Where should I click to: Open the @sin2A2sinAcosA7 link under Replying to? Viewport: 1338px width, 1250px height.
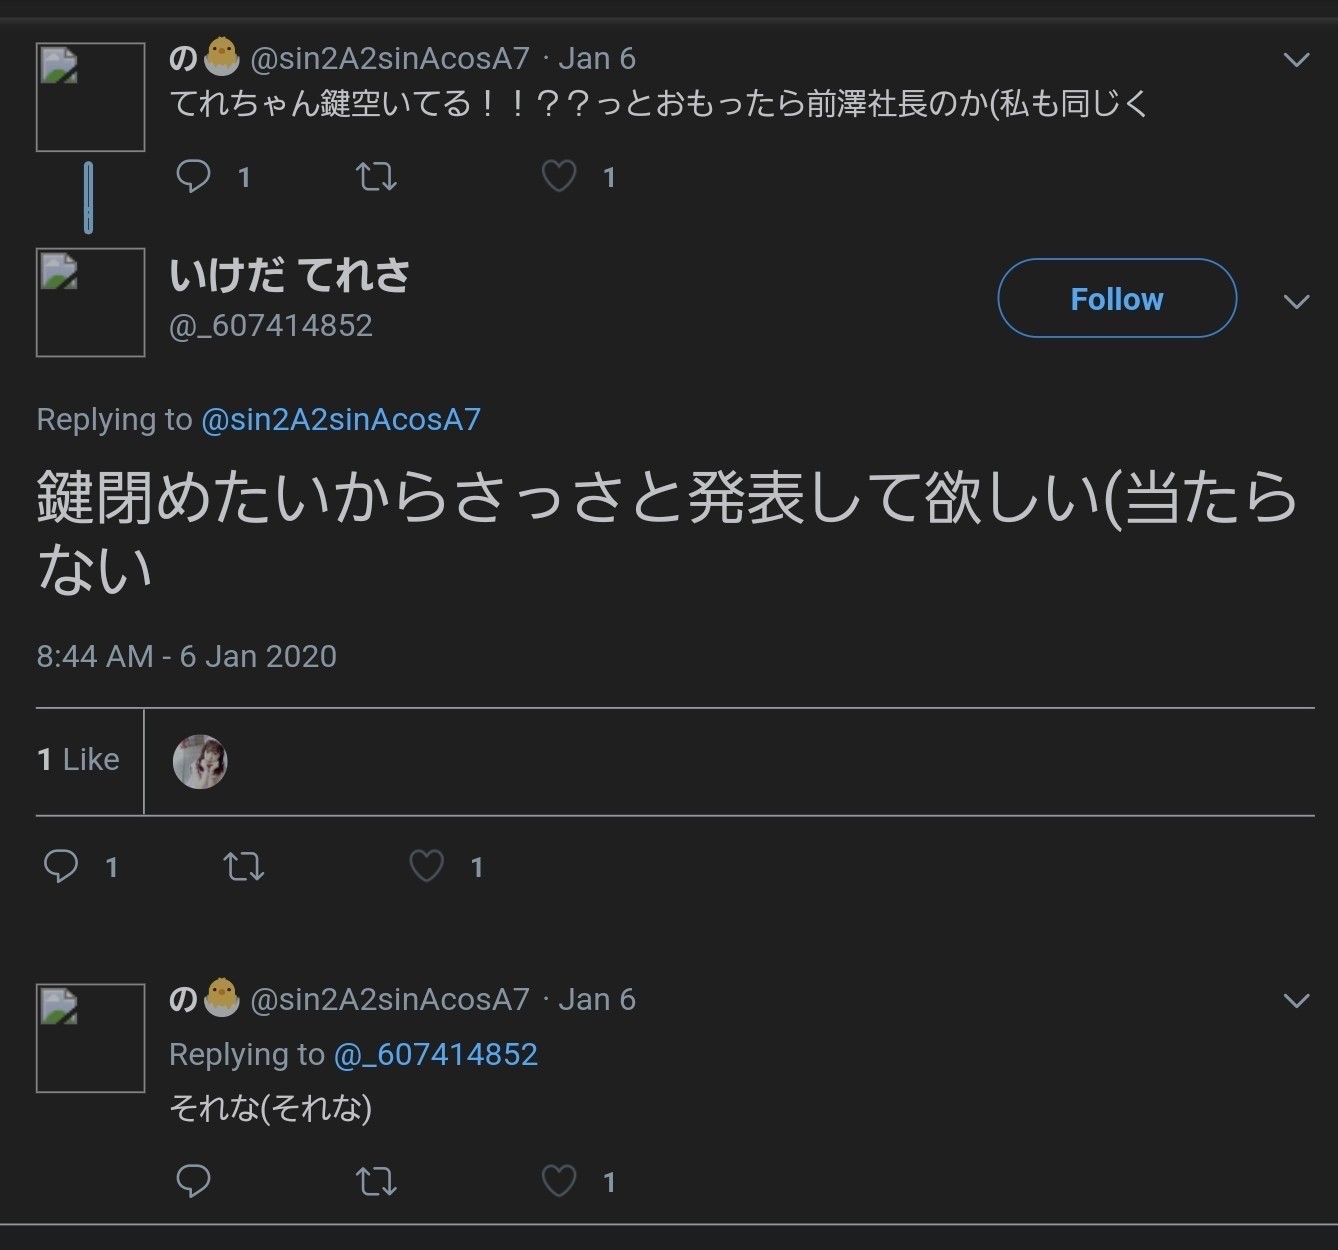(x=341, y=419)
